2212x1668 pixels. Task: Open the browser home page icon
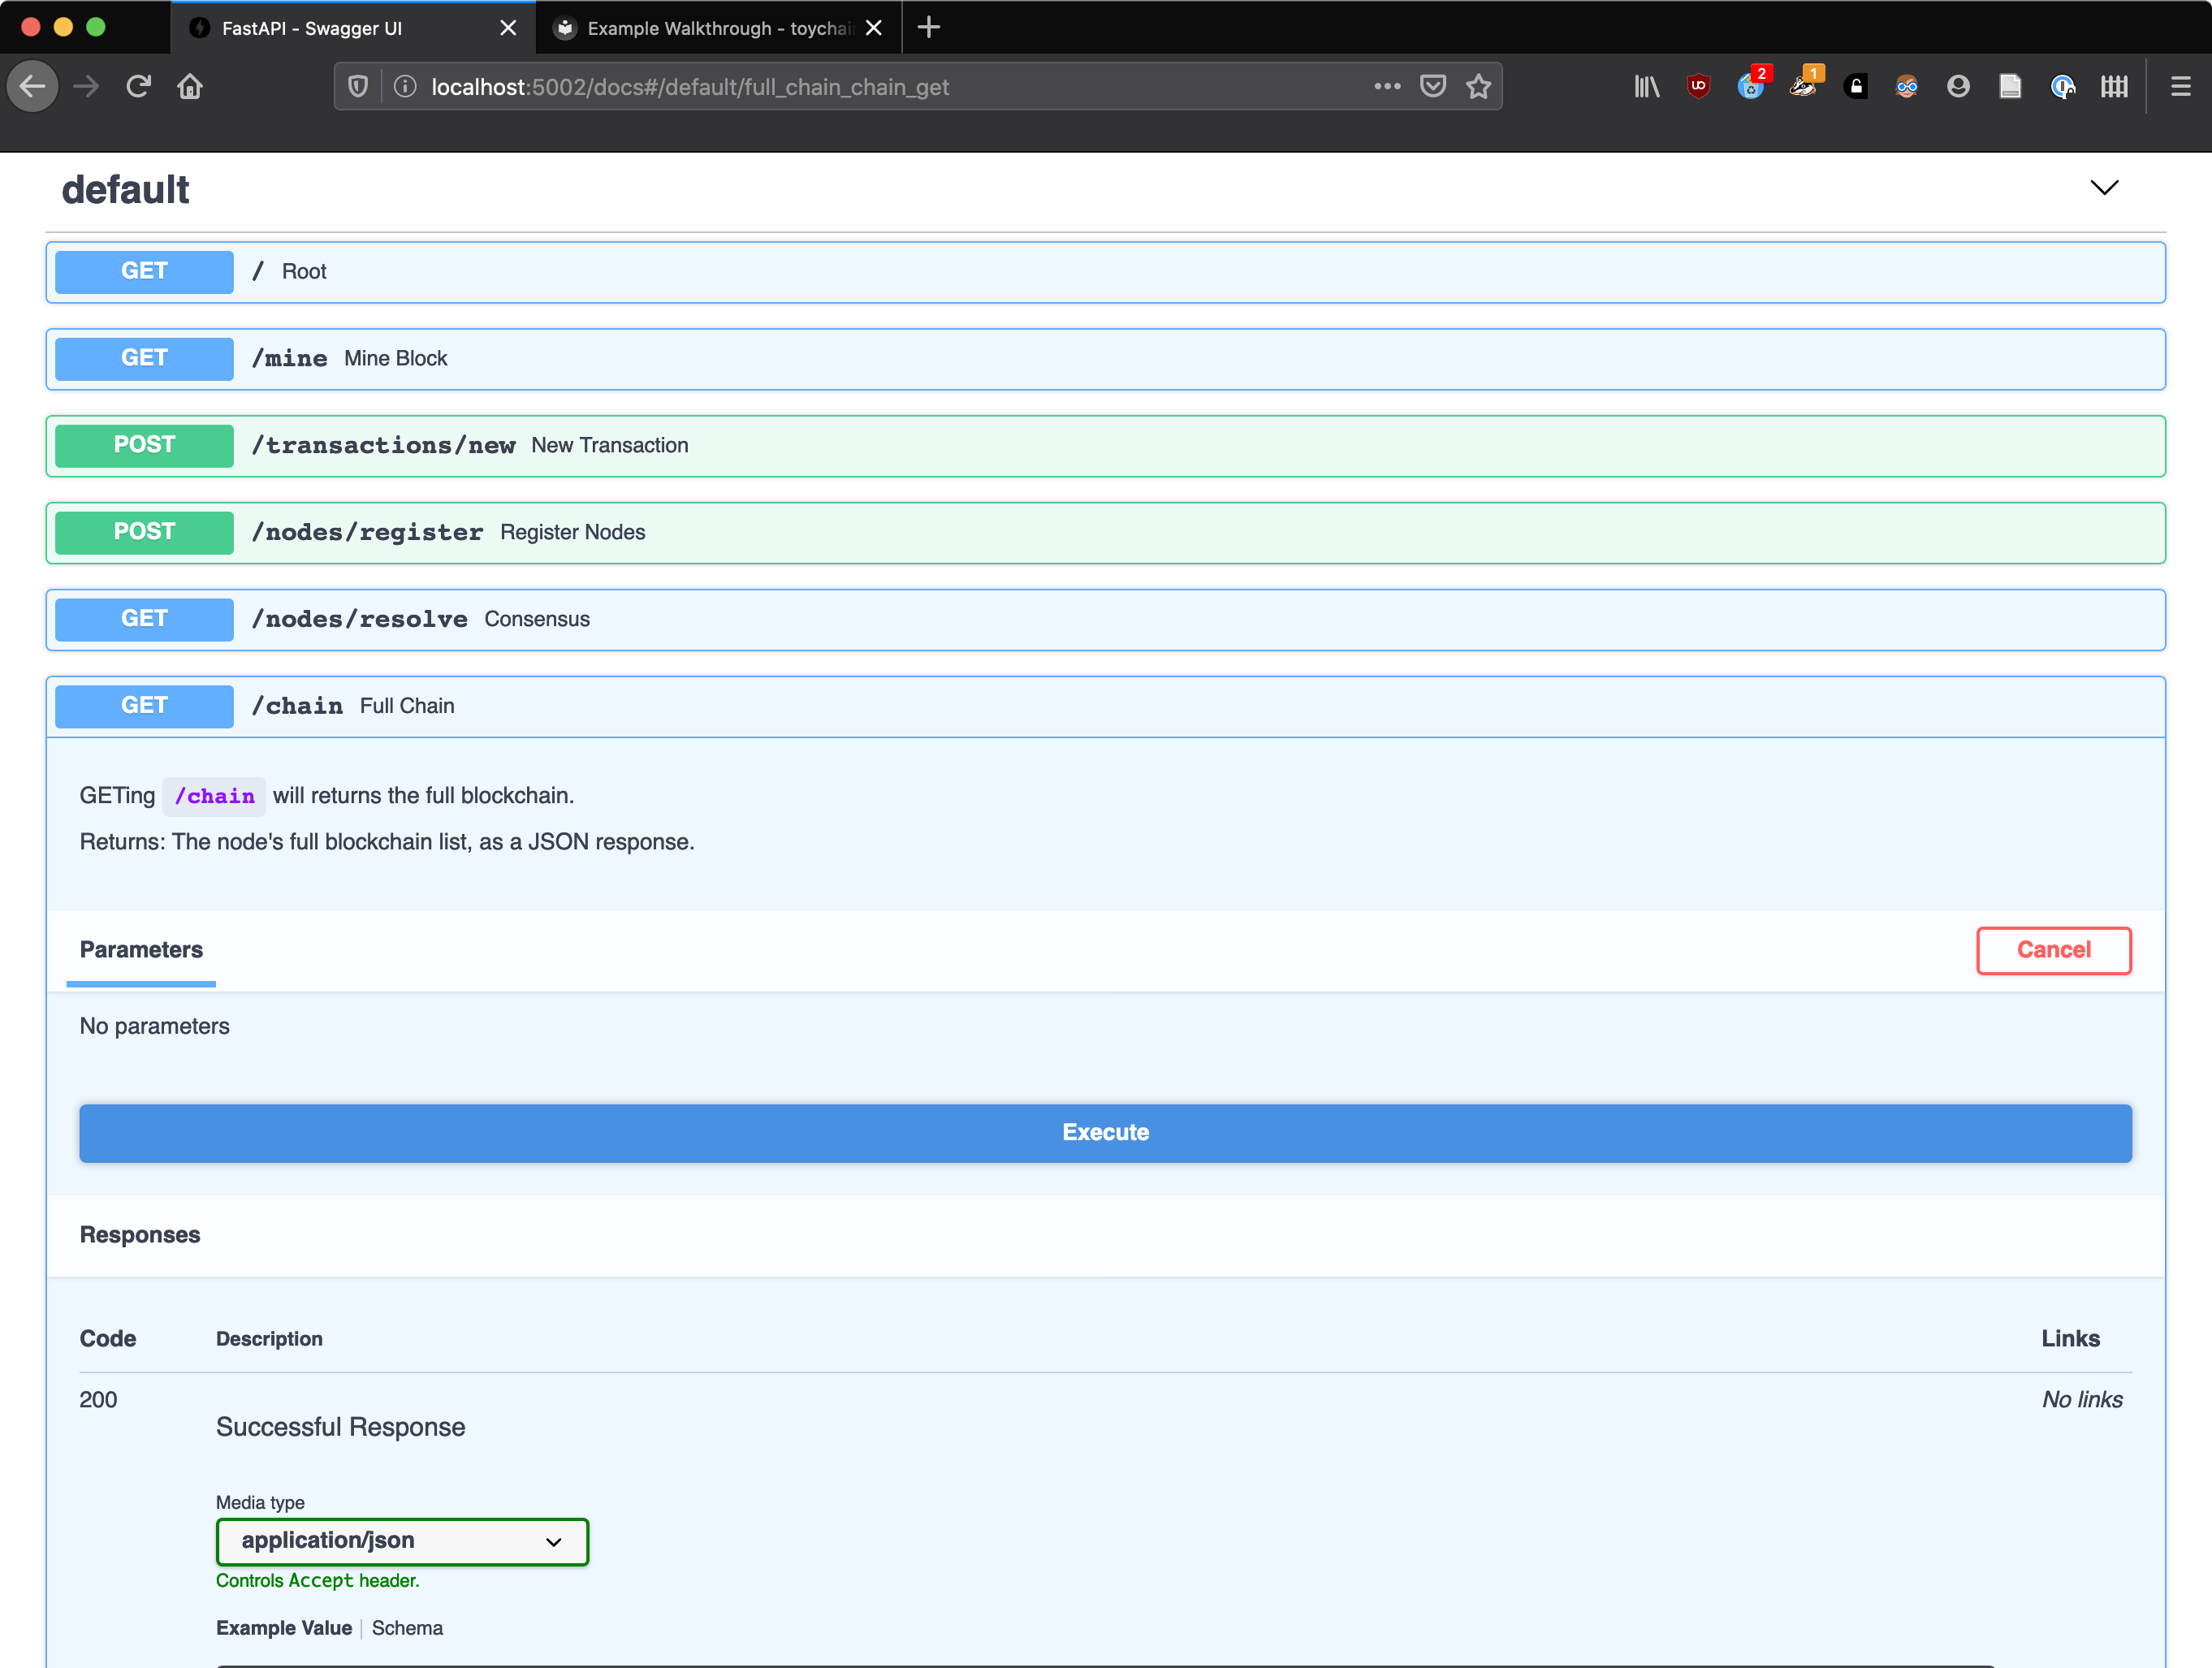pos(190,87)
